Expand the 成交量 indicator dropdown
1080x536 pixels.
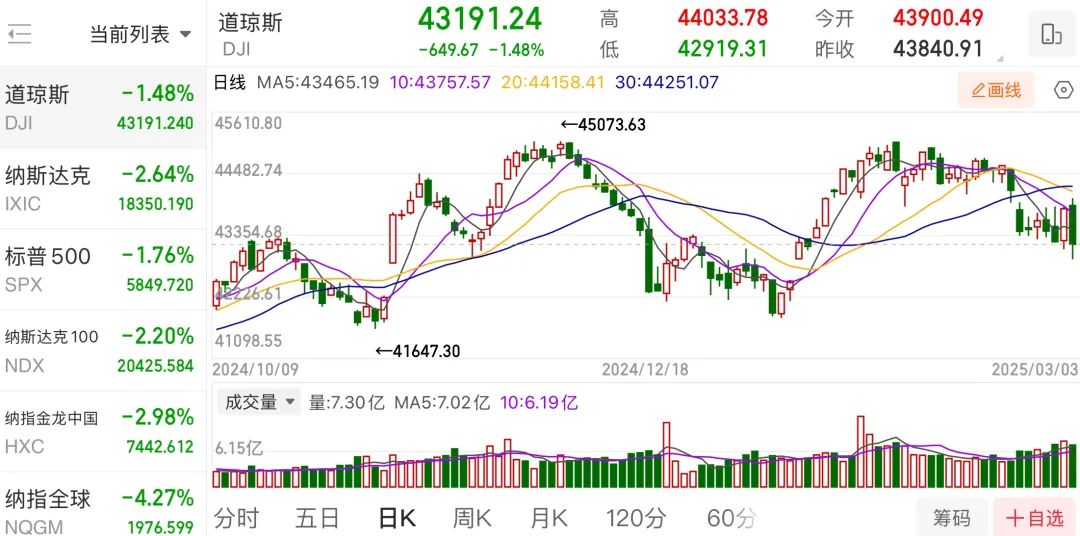click(261, 403)
